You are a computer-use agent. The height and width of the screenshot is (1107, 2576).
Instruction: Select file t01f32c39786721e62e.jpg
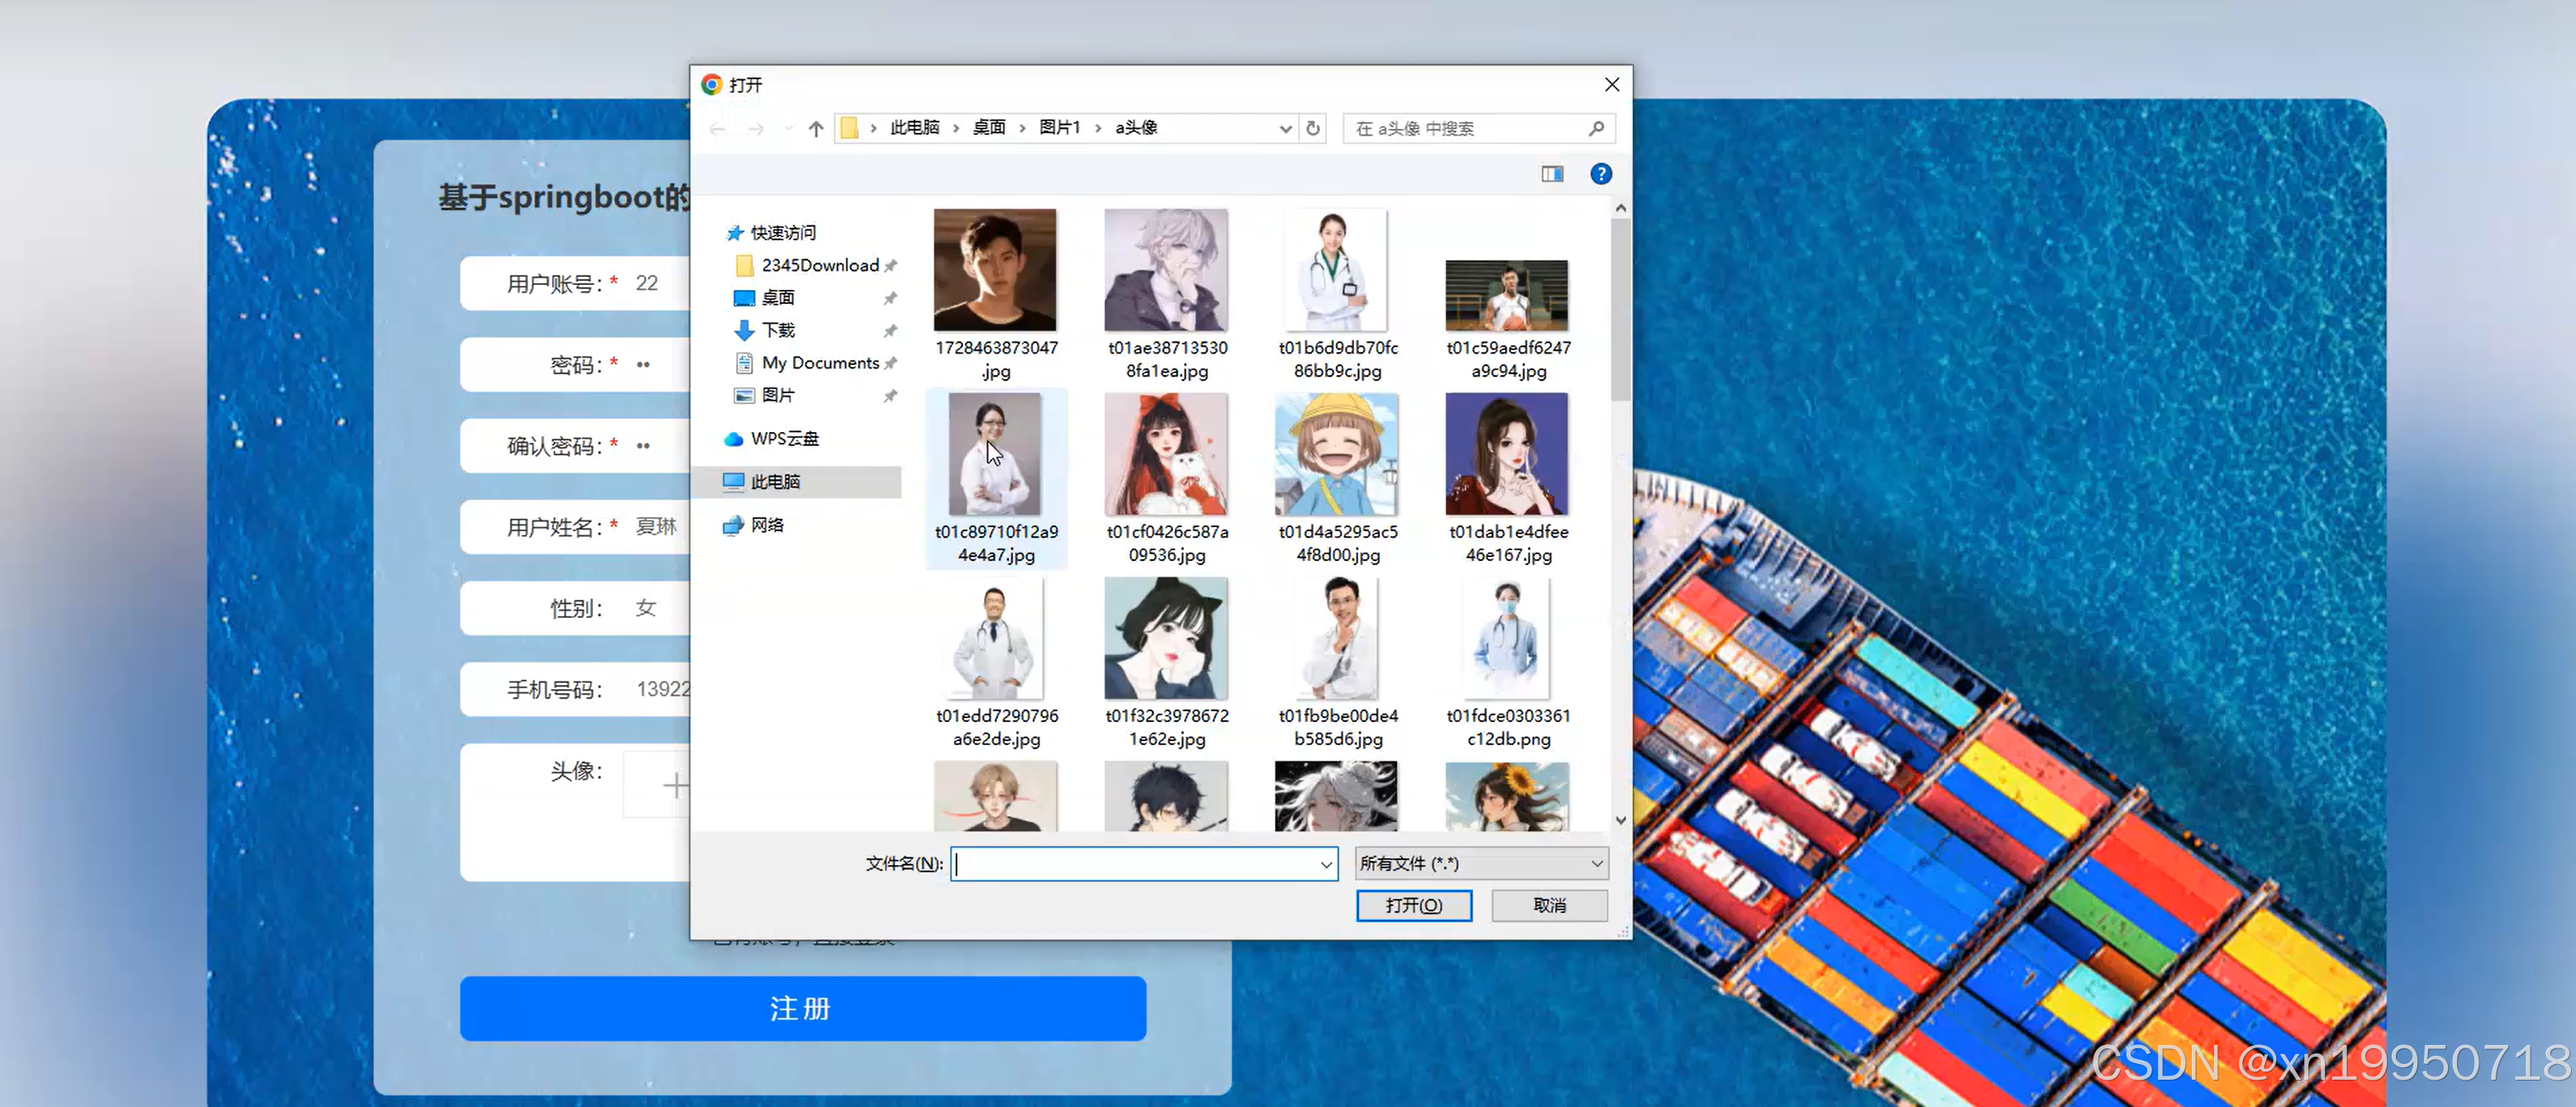point(1166,663)
